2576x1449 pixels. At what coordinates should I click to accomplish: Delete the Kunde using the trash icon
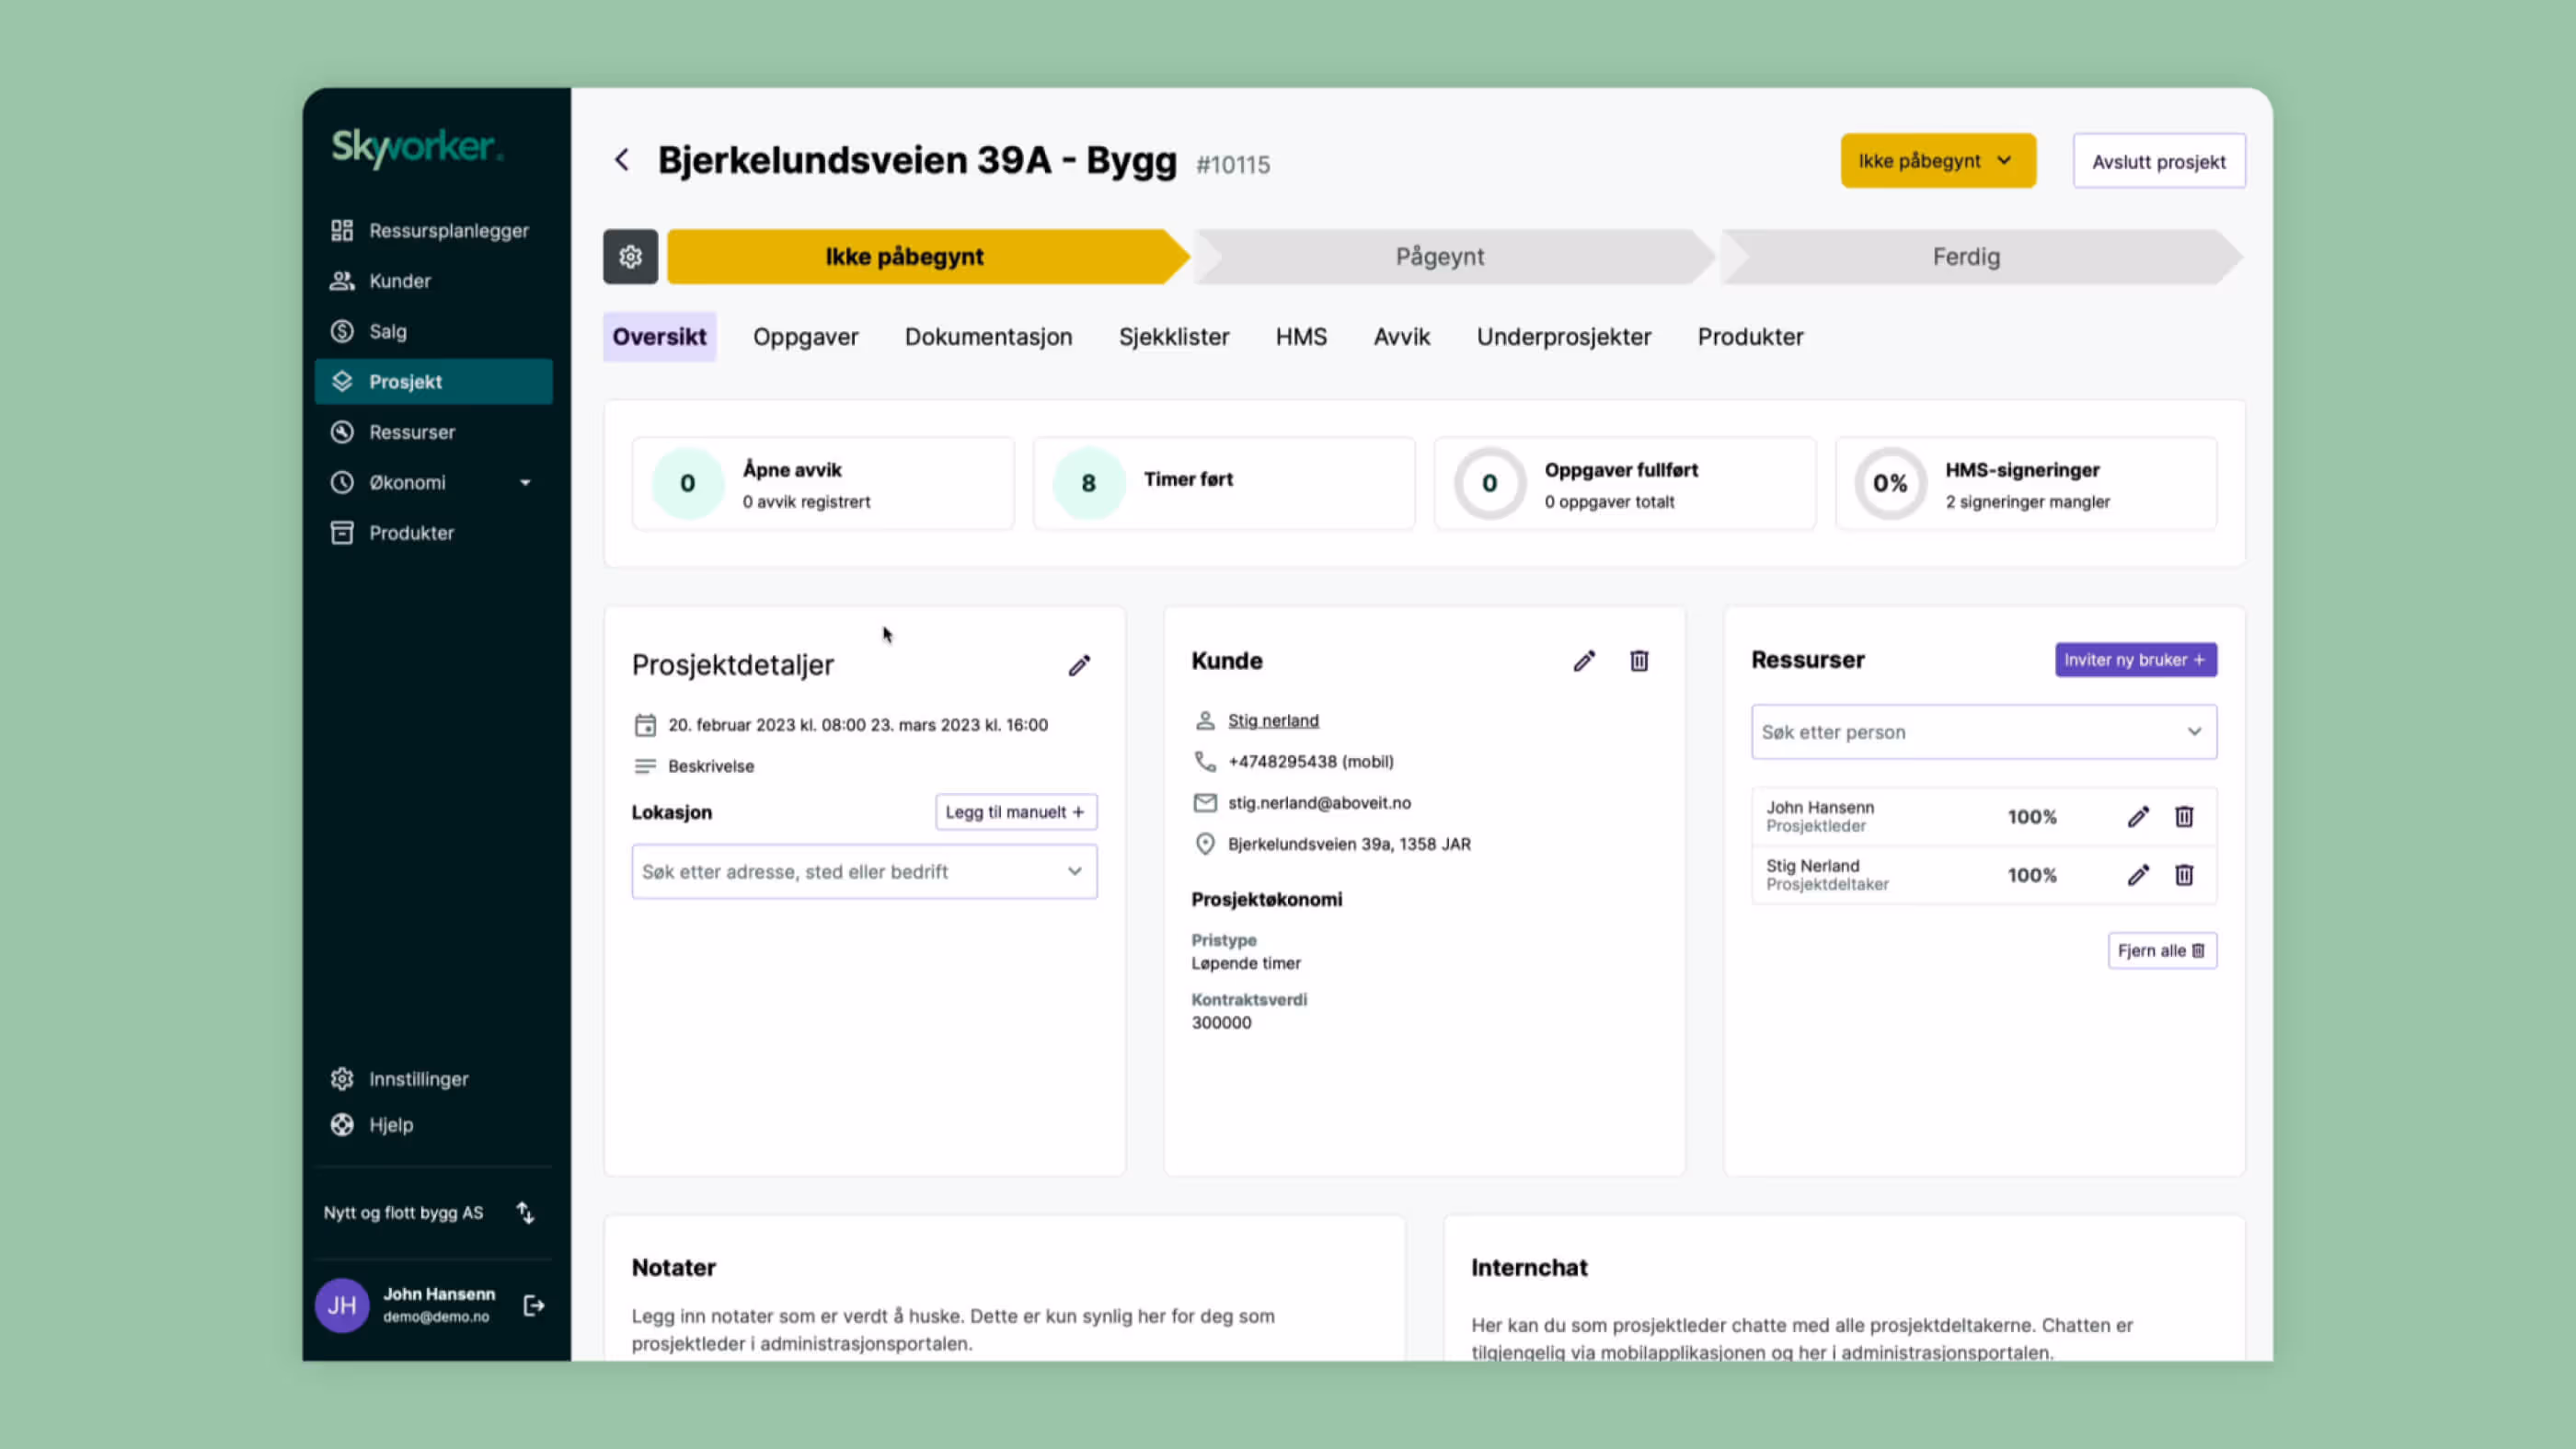[1638, 661]
